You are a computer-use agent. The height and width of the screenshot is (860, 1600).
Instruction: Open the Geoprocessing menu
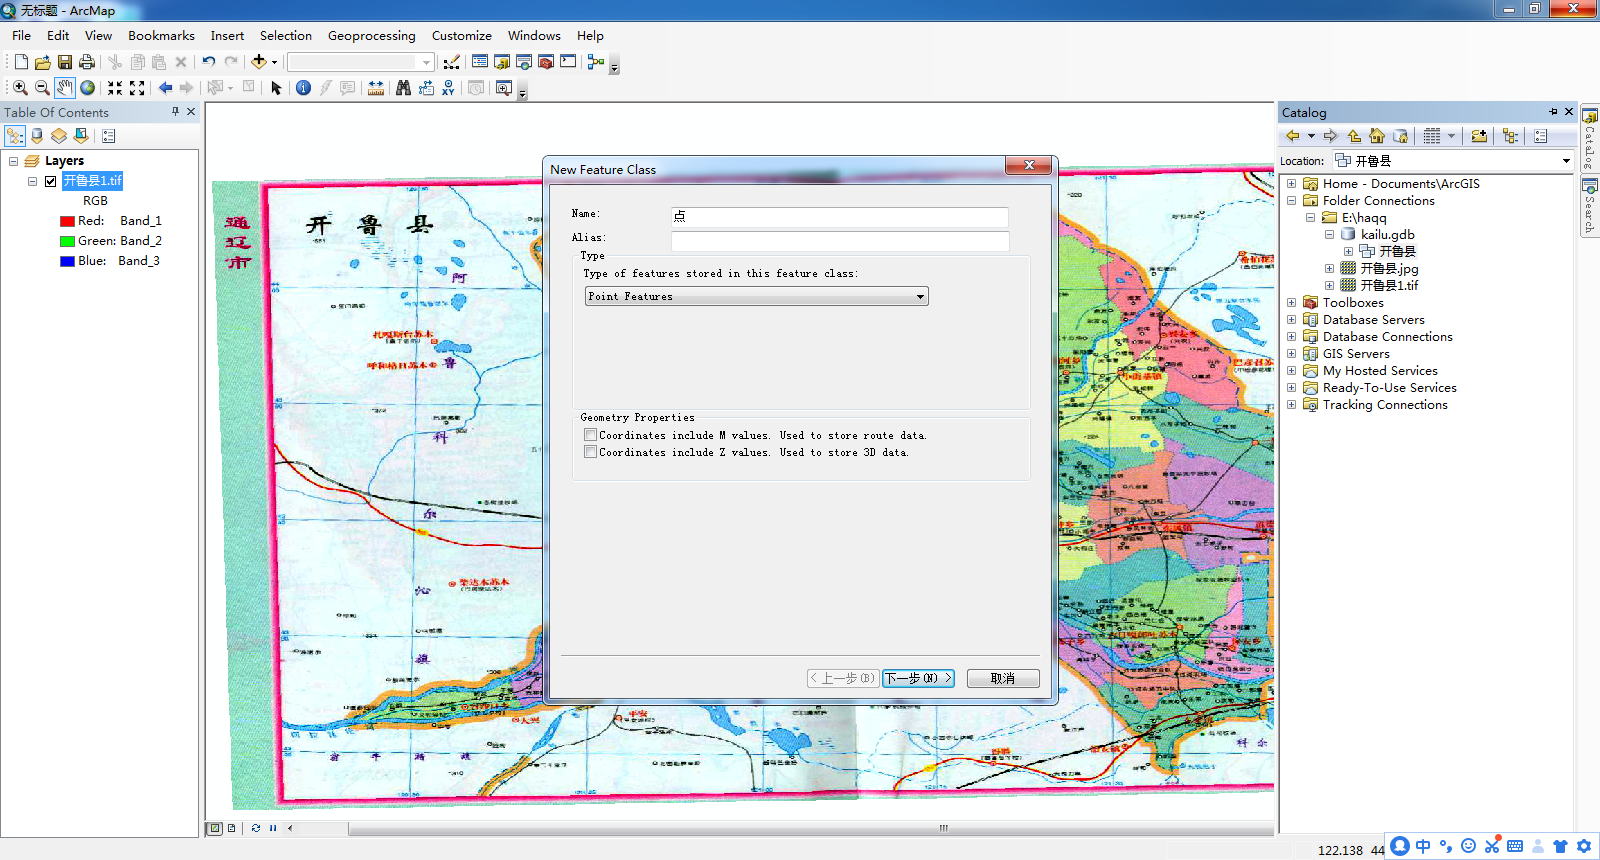(x=371, y=36)
